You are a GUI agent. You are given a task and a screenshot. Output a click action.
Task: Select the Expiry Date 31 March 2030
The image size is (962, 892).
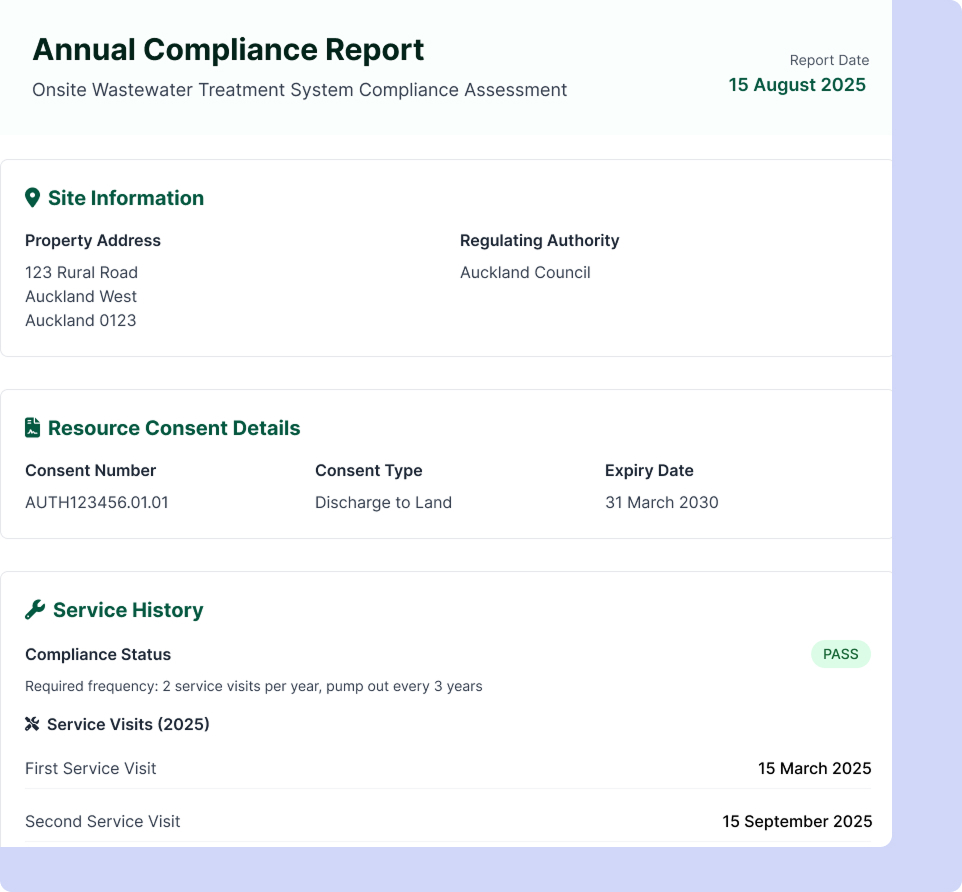(662, 502)
